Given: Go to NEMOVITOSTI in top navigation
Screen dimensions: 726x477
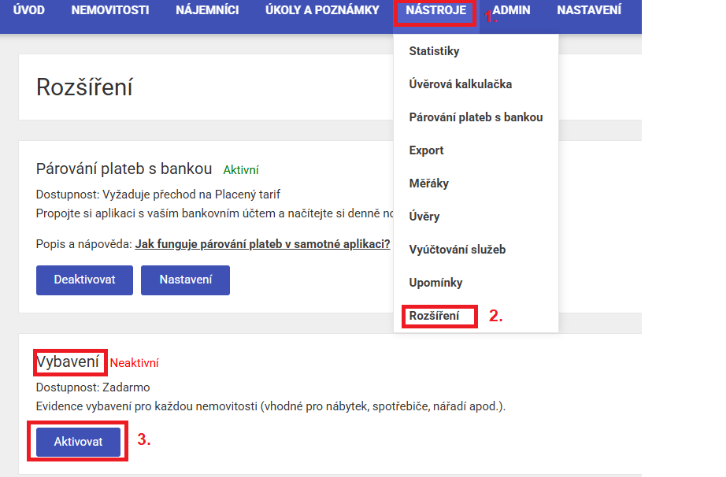Looking at the screenshot, I should pyautogui.click(x=110, y=11).
